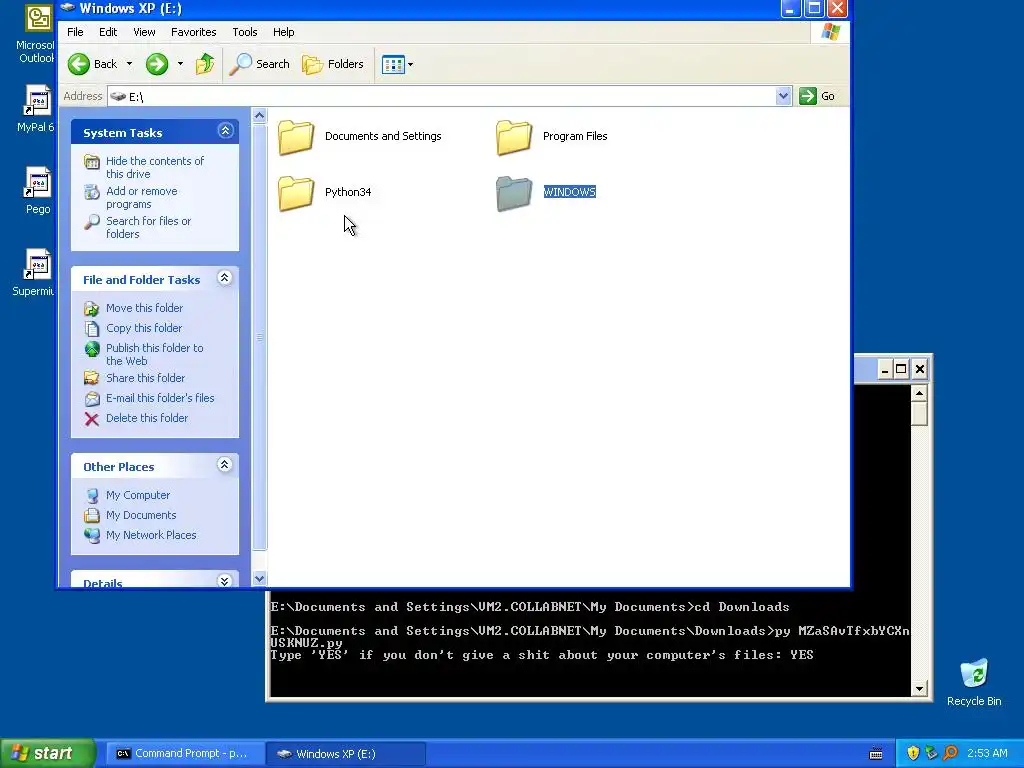Click Command Prompt scroll down arrow
The width and height of the screenshot is (1024, 768).
pyautogui.click(x=920, y=688)
